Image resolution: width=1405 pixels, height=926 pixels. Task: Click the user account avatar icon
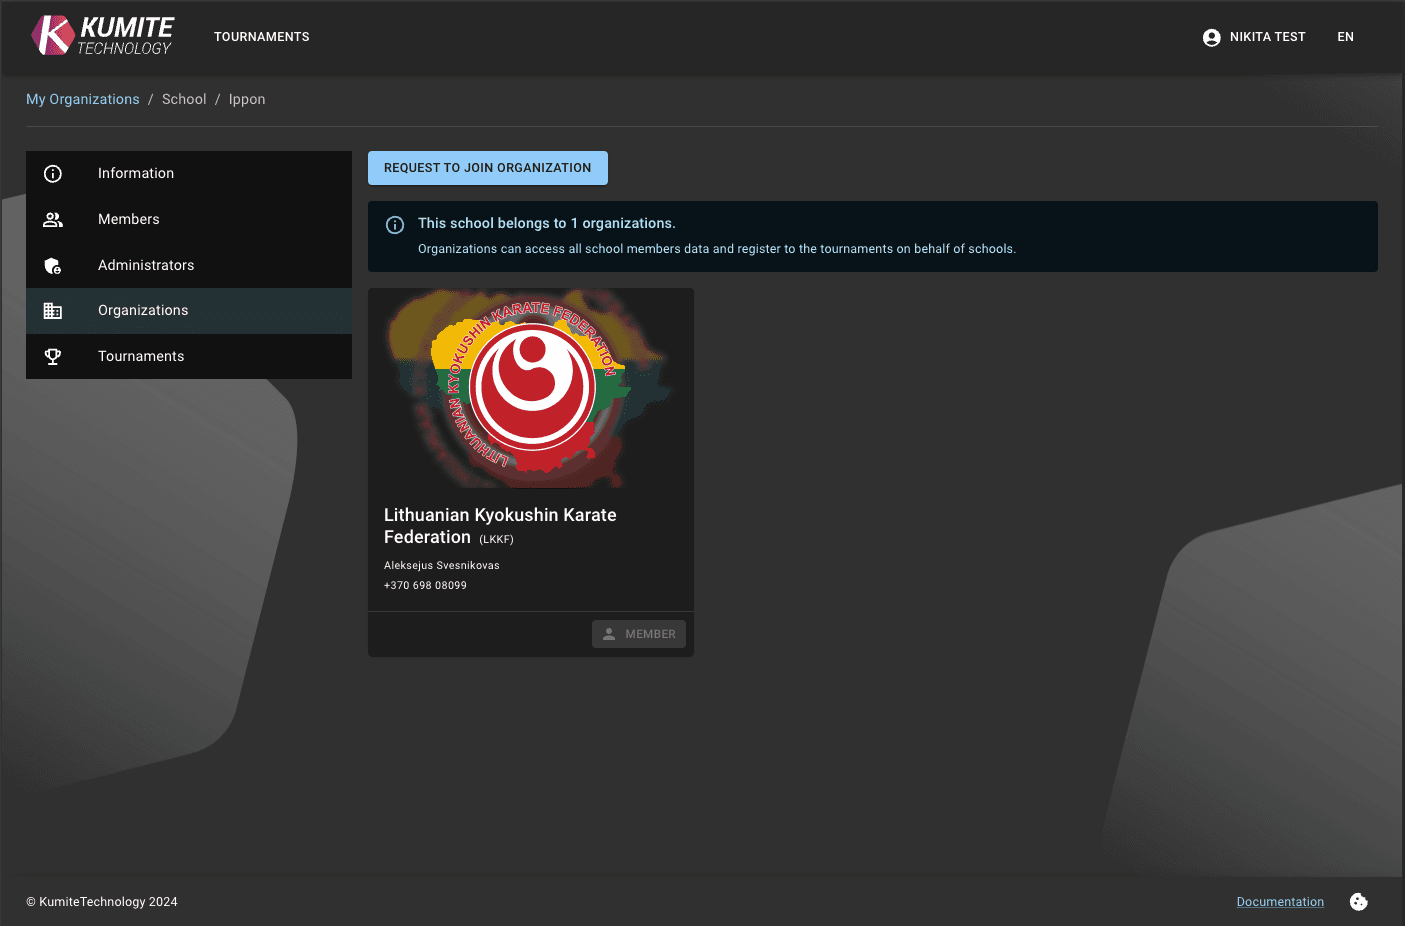click(x=1211, y=38)
